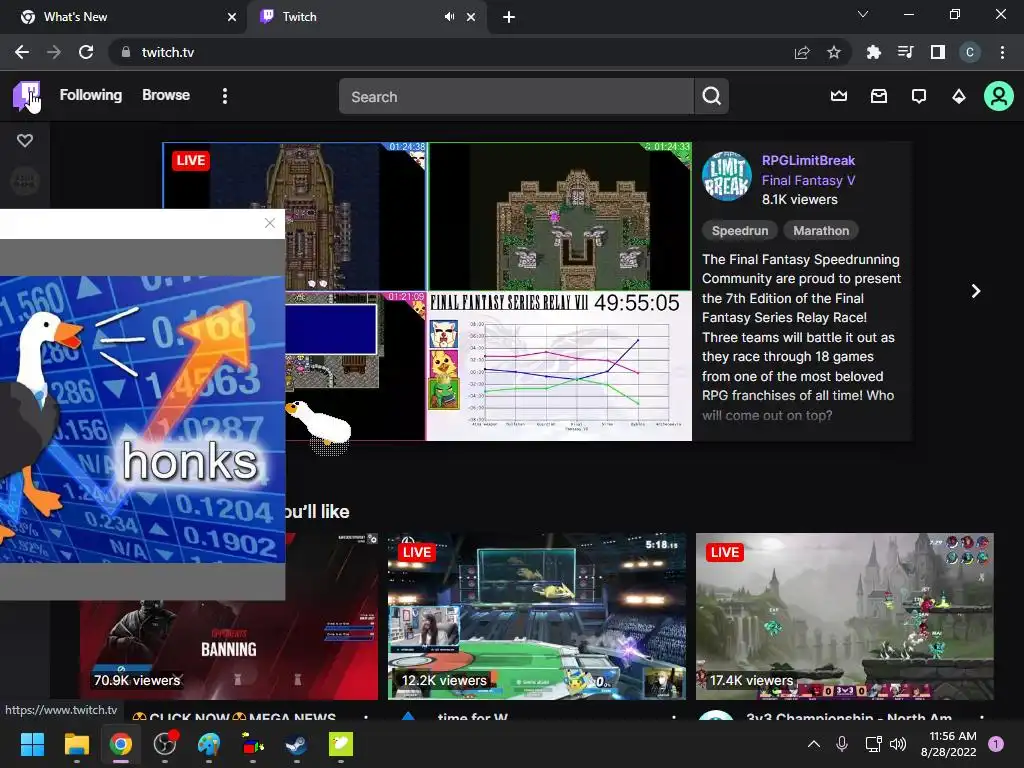Open the followed channel avatar in sidebar
1024x768 pixels.
point(25,181)
